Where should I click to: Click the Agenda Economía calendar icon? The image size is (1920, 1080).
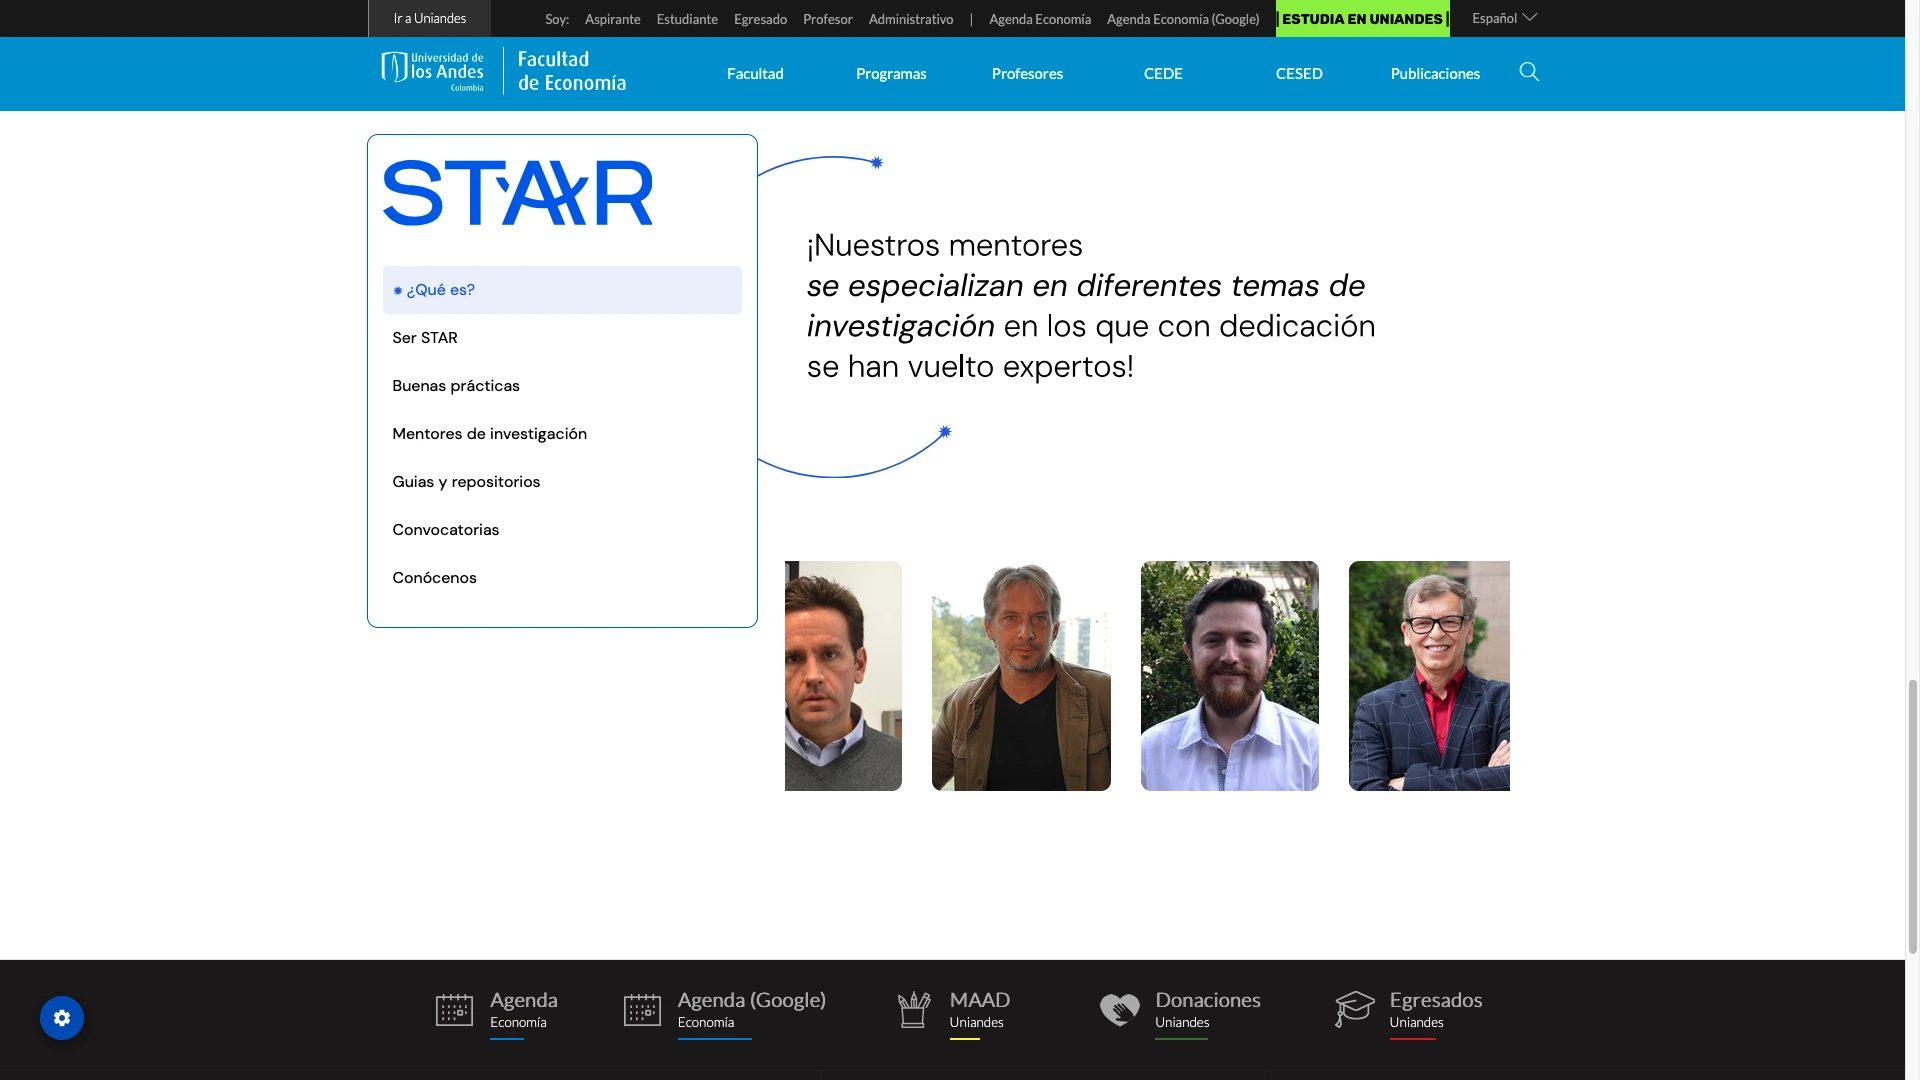point(454,1010)
